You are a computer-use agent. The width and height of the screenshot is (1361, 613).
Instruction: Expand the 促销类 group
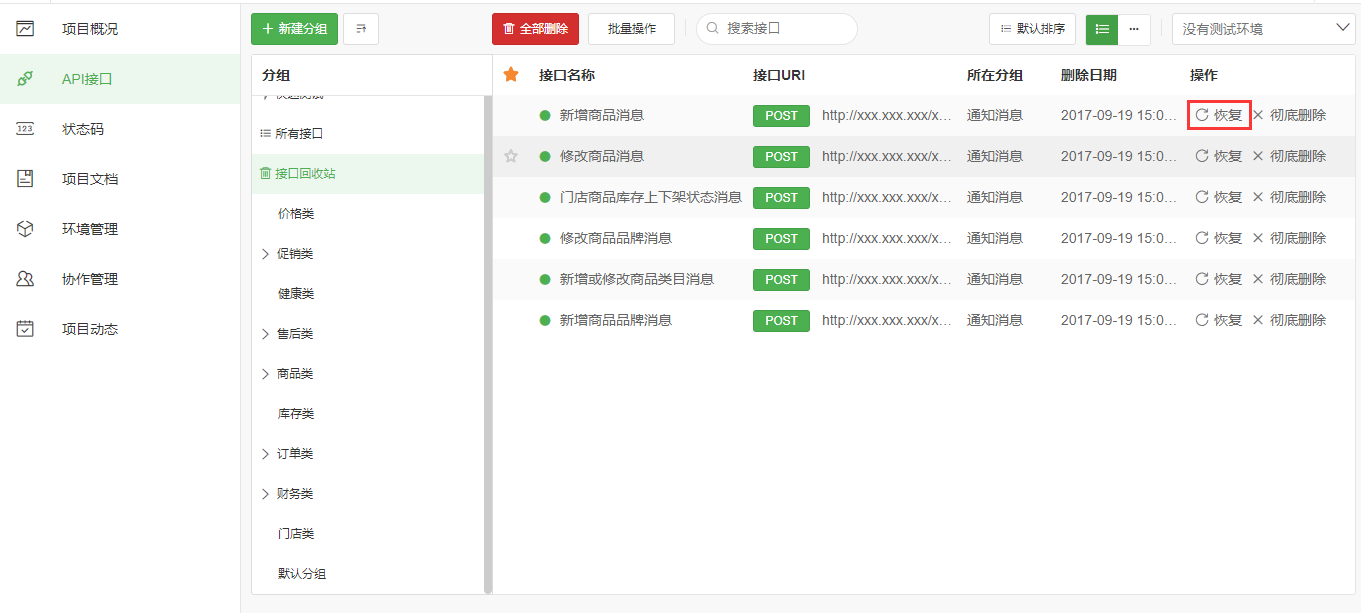click(x=265, y=254)
